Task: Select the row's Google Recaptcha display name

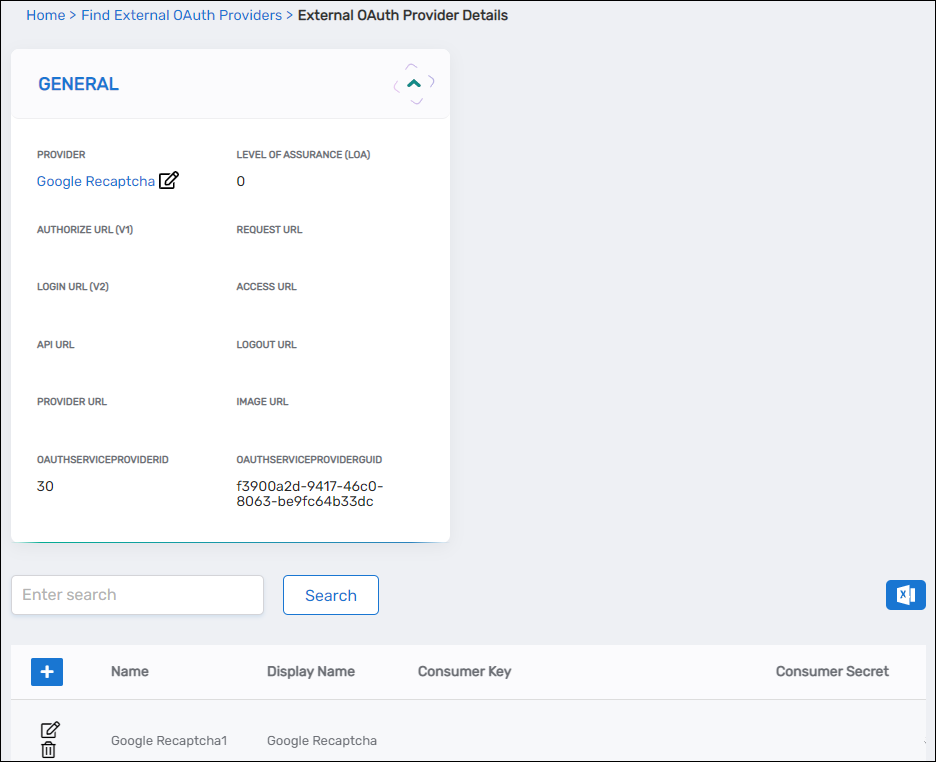Action: click(321, 741)
